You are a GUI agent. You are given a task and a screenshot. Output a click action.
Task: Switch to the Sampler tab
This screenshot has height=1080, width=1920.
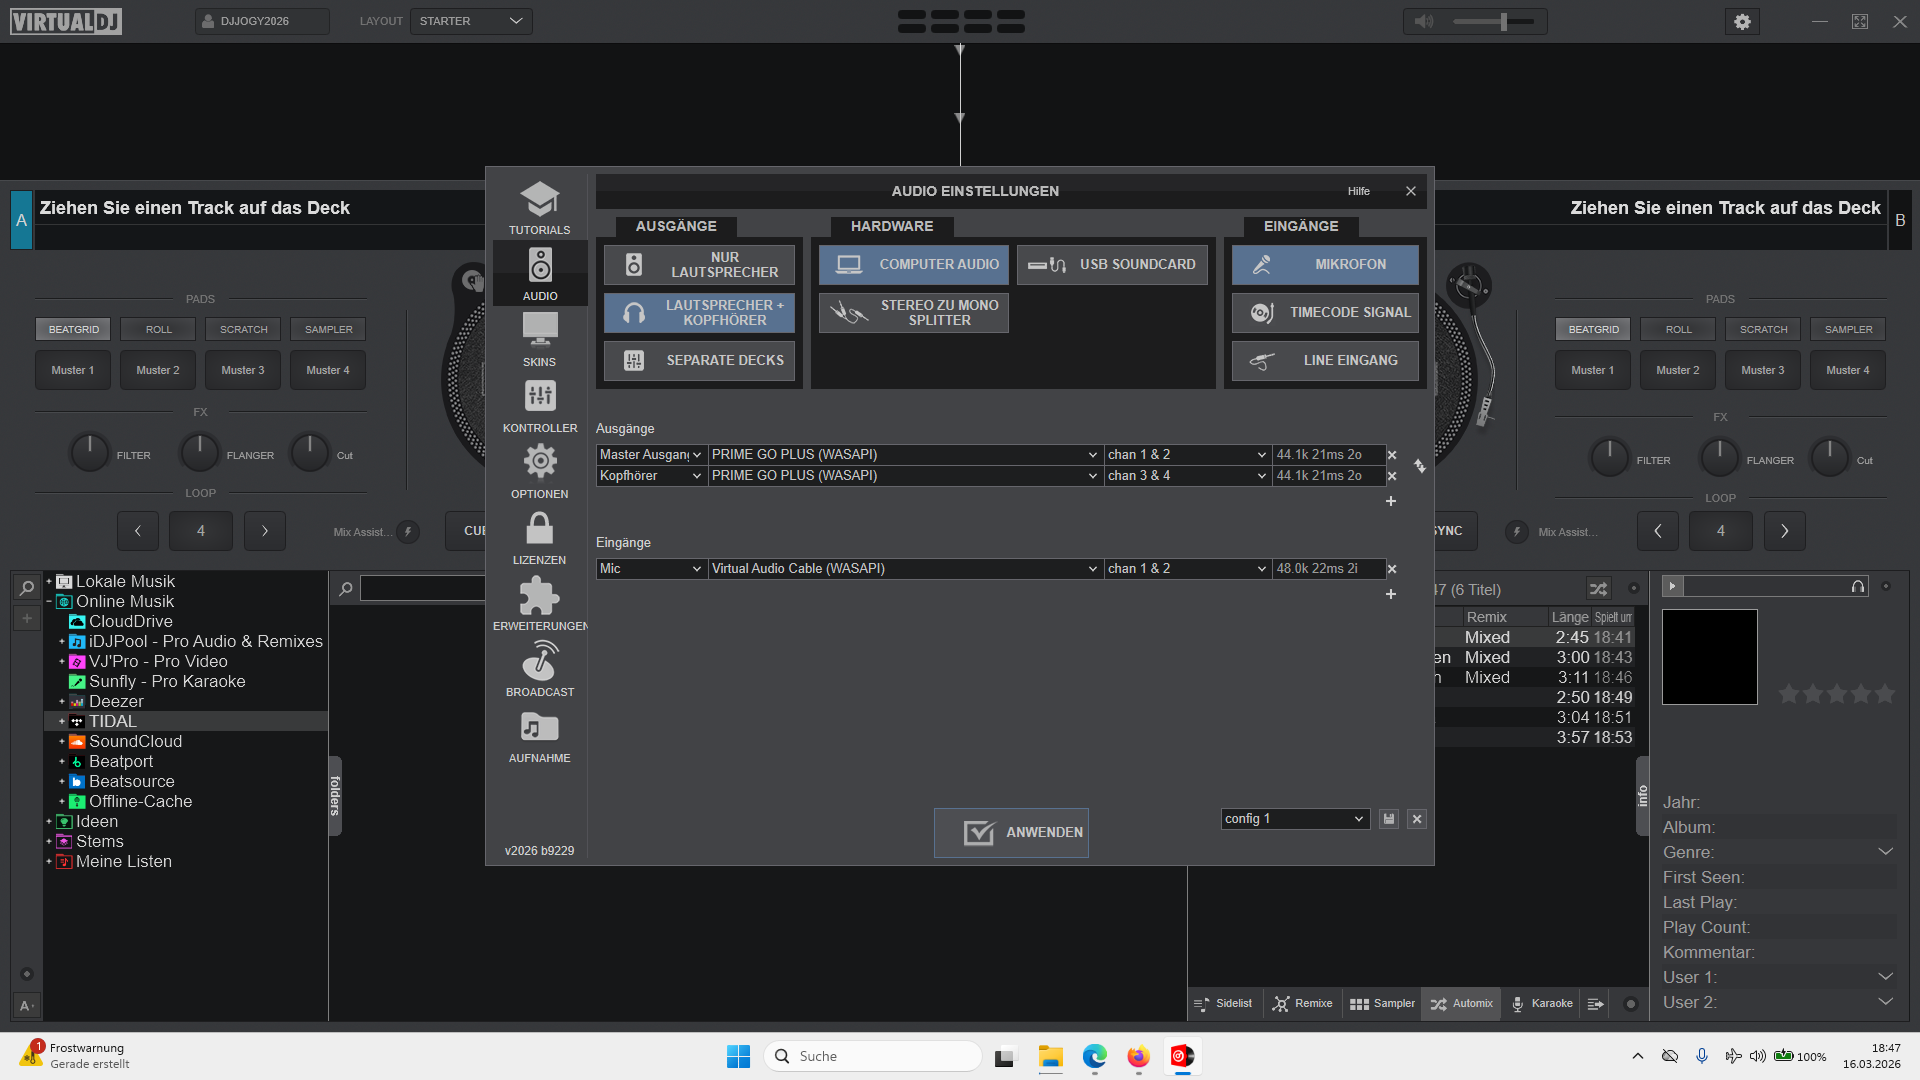[x=1382, y=1004]
